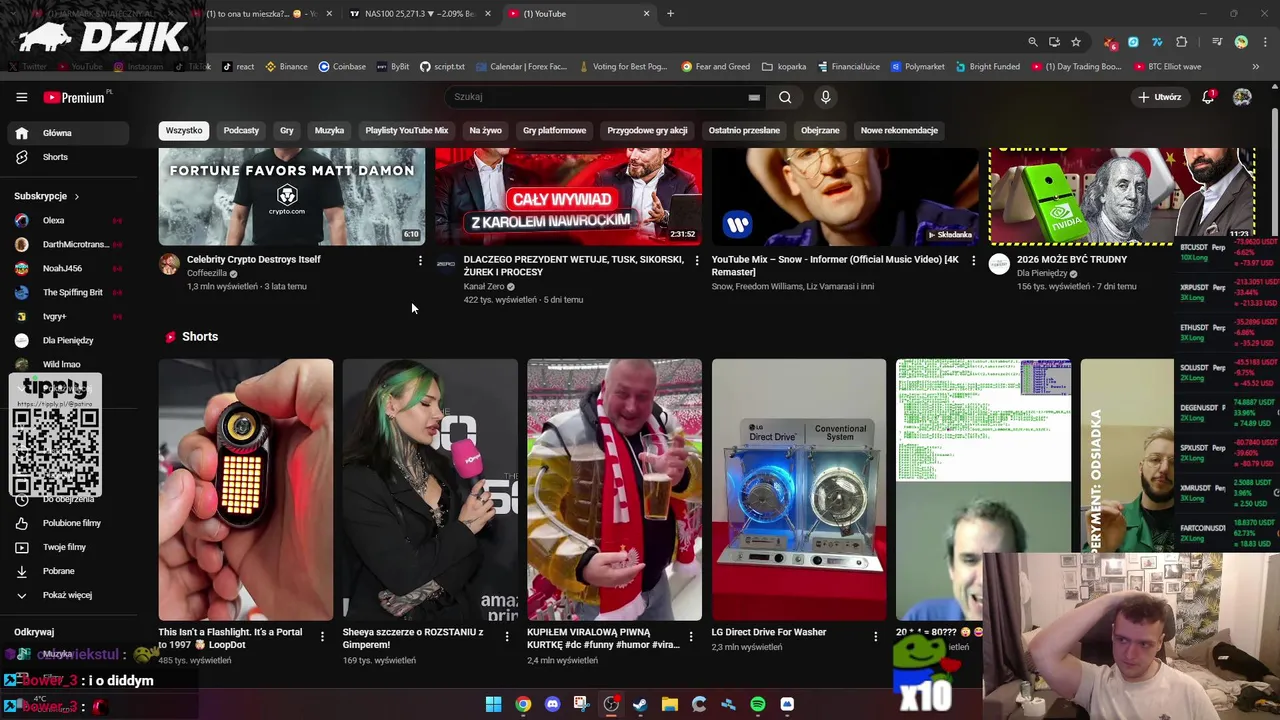Open Twoje filmy in sidebar

coord(69,547)
